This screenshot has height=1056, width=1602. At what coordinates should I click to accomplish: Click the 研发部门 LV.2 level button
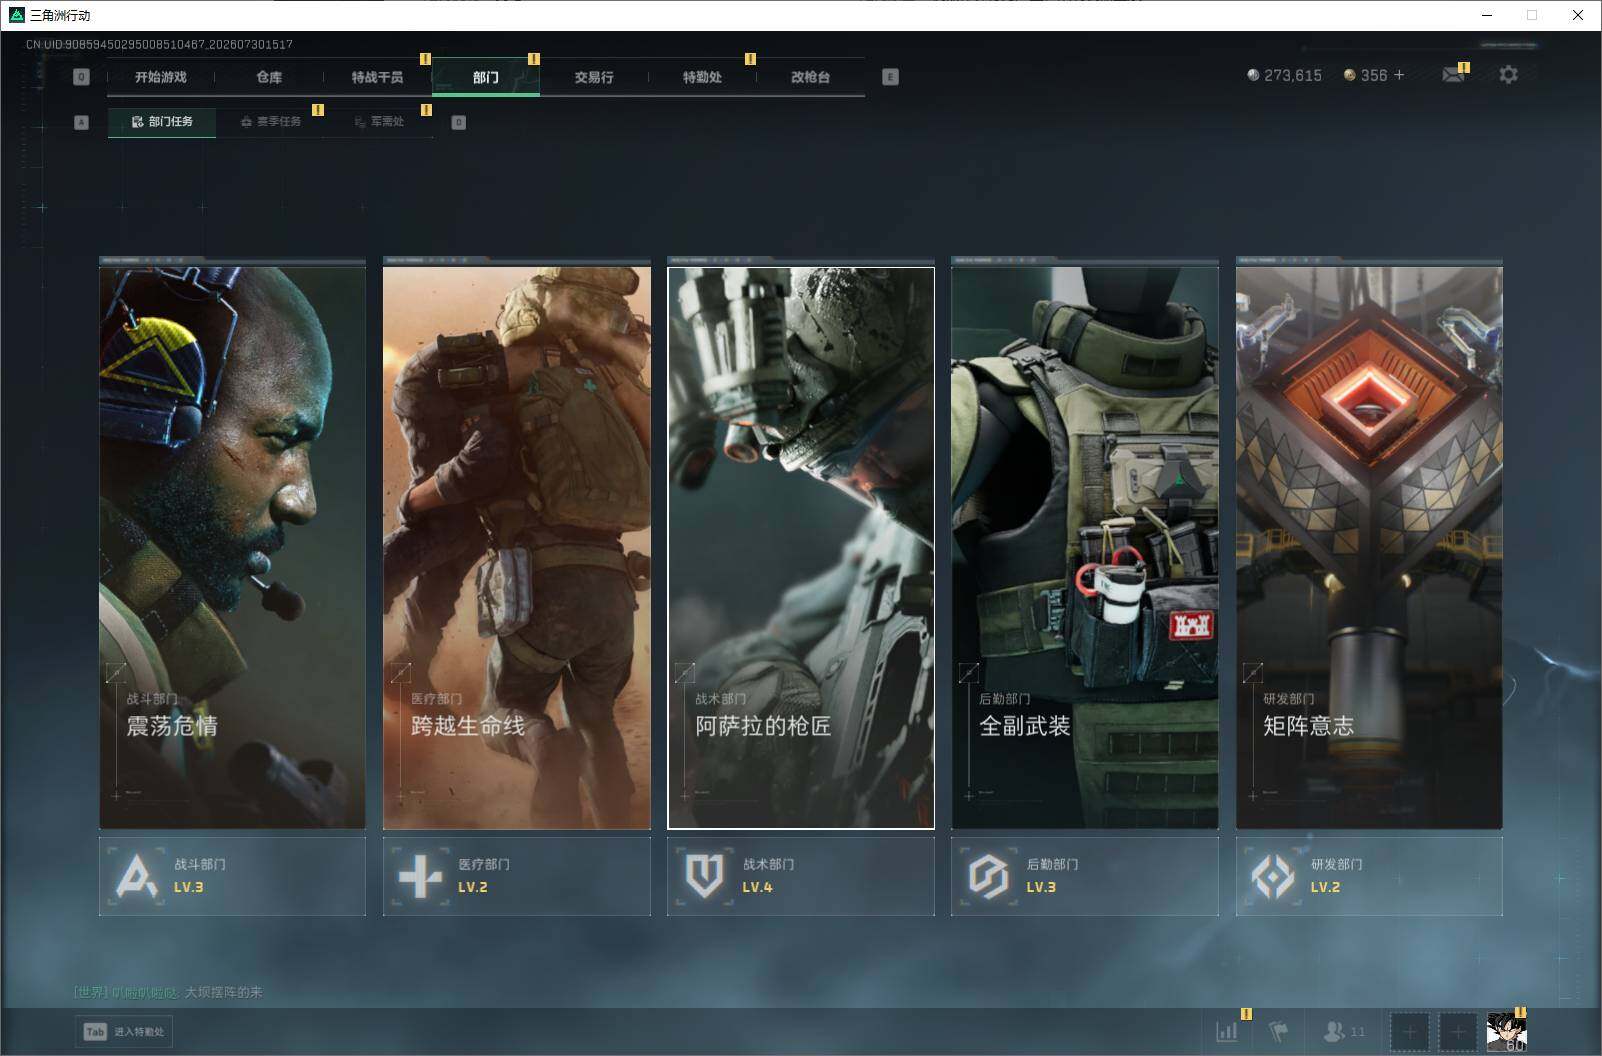click(1369, 876)
